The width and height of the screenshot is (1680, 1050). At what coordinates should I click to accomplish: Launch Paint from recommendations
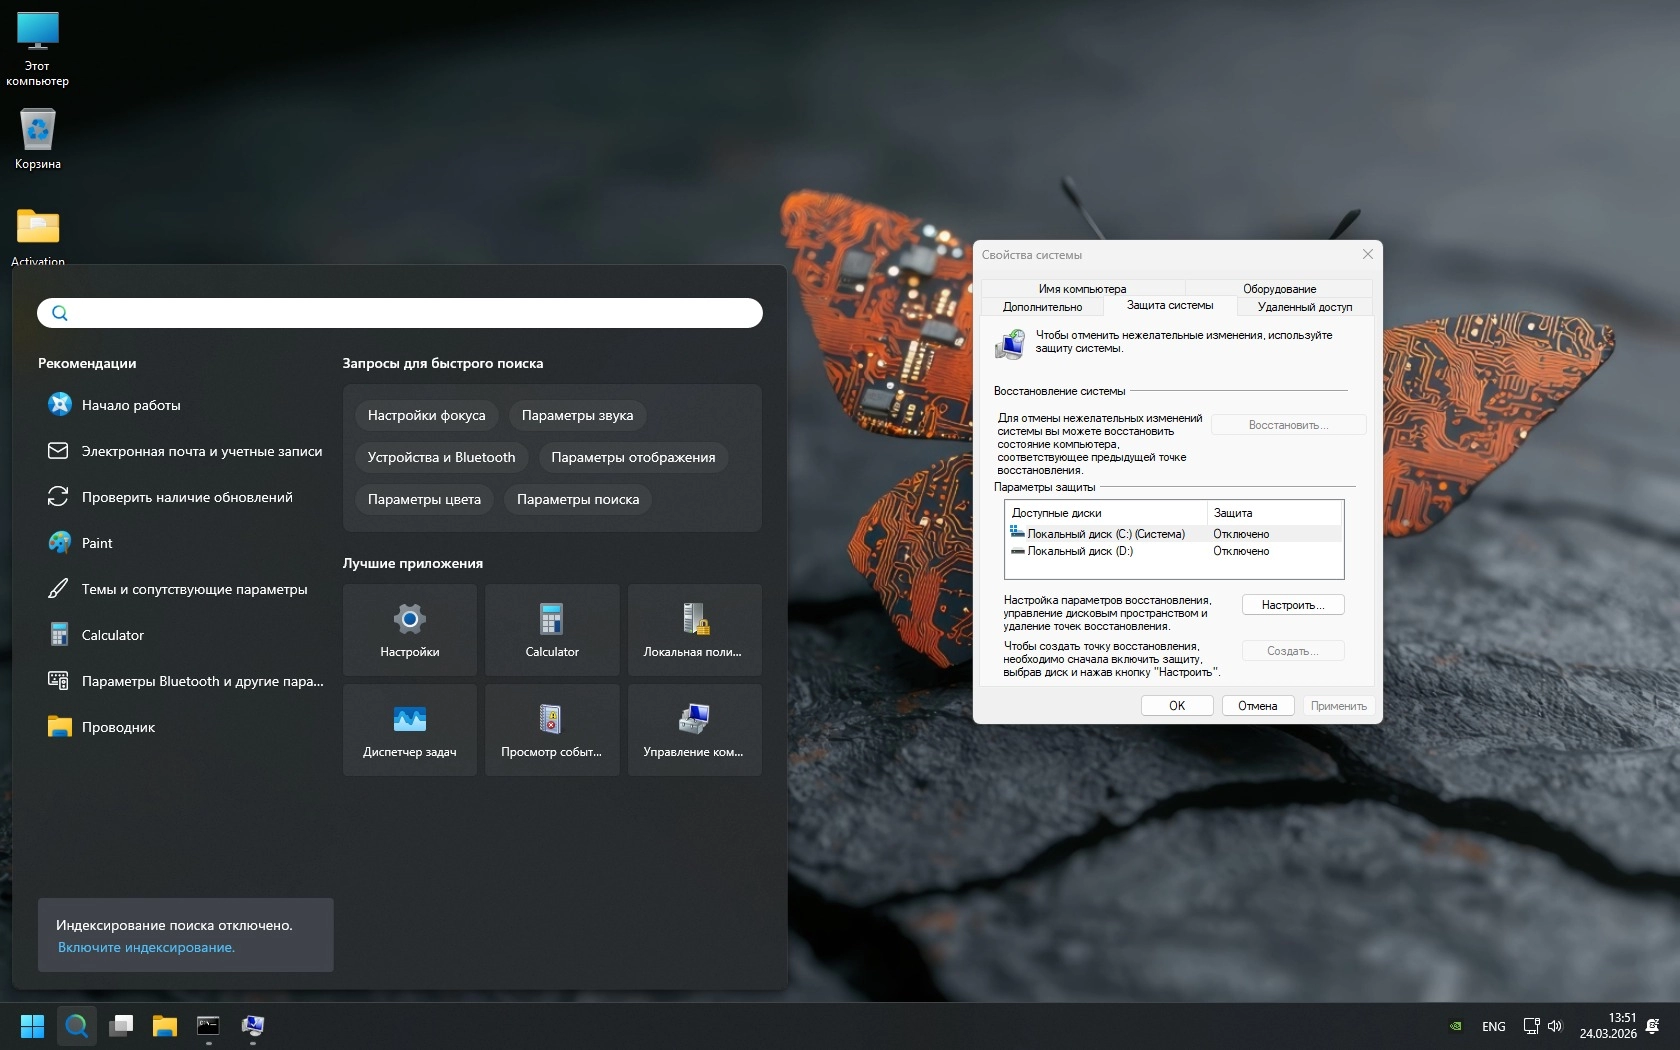click(184, 543)
